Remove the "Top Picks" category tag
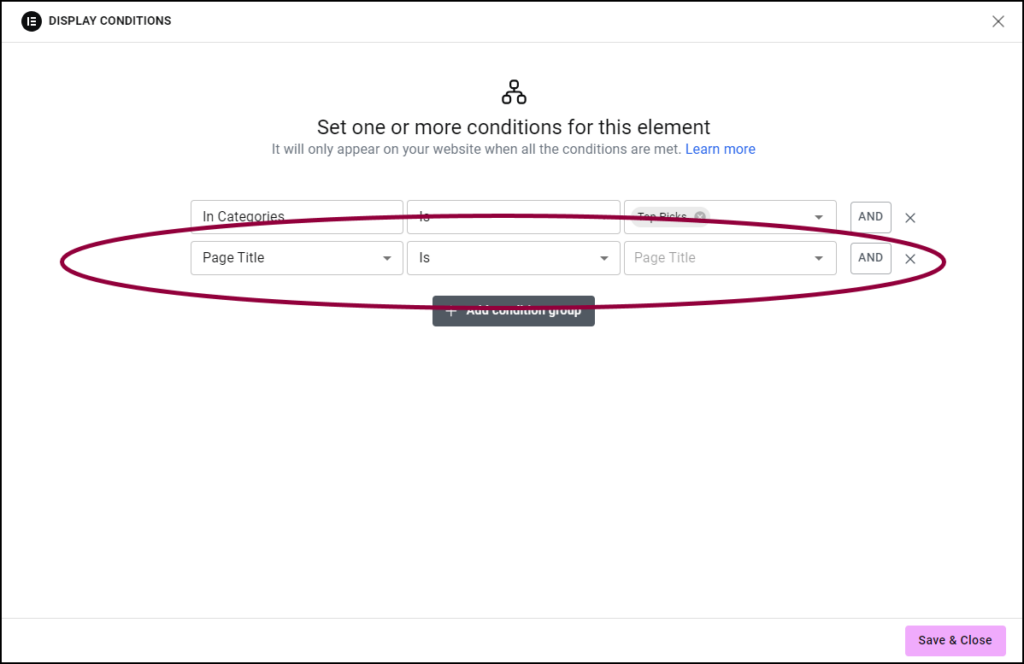Screen dimensions: 1024x664 point(699,217)
